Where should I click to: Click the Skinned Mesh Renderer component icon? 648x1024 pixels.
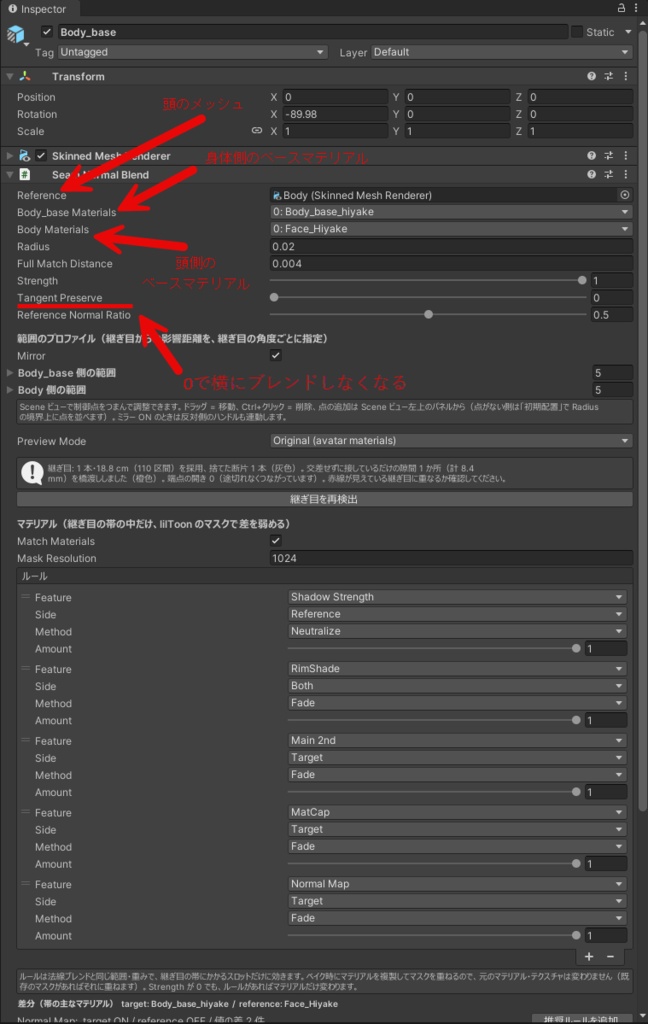25,155
